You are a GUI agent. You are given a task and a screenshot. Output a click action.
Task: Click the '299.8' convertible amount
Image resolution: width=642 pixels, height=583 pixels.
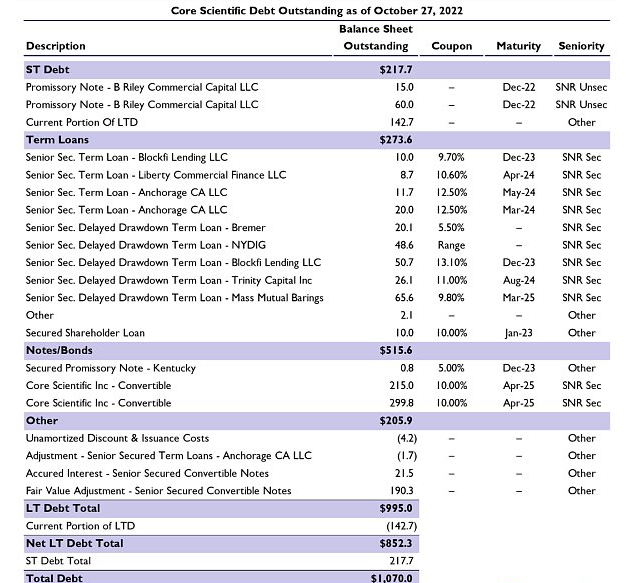coord(402,403)
